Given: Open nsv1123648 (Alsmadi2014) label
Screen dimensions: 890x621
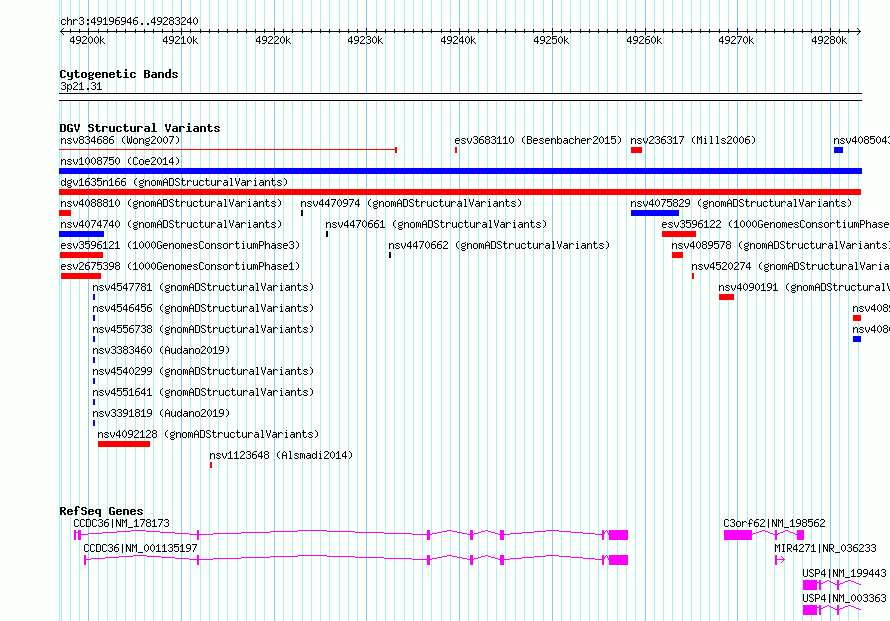Looking at the screenshot, I should pos(281,455).
